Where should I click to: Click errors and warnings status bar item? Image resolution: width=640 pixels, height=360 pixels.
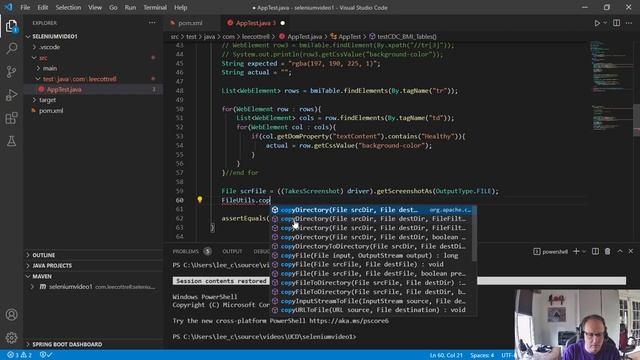[x=19, y=355]
